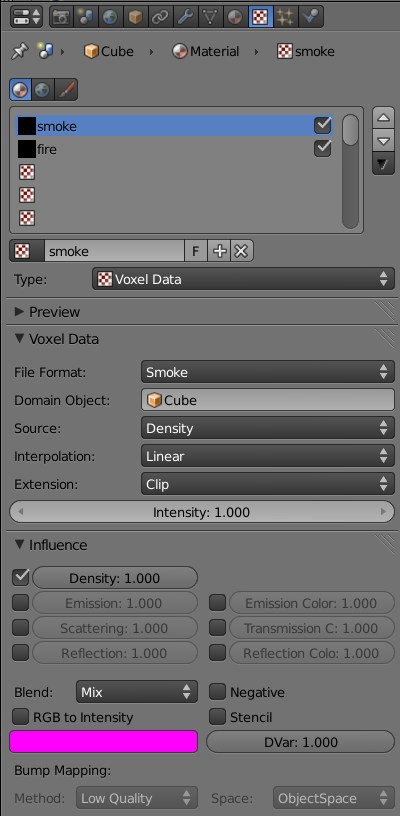Unlink the smoke texture with X button
The image size is (400, 816).
point(241,251)
